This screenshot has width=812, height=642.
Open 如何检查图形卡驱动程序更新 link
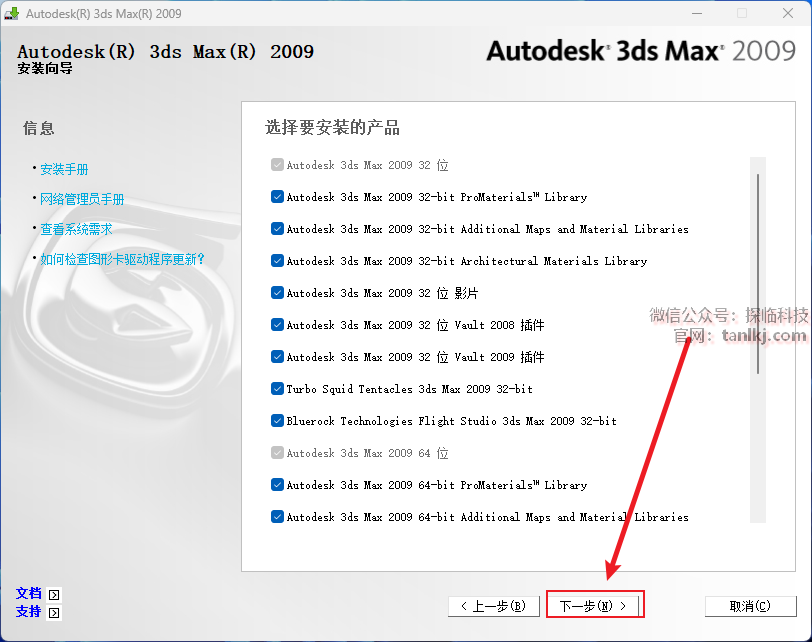[122, 259]
